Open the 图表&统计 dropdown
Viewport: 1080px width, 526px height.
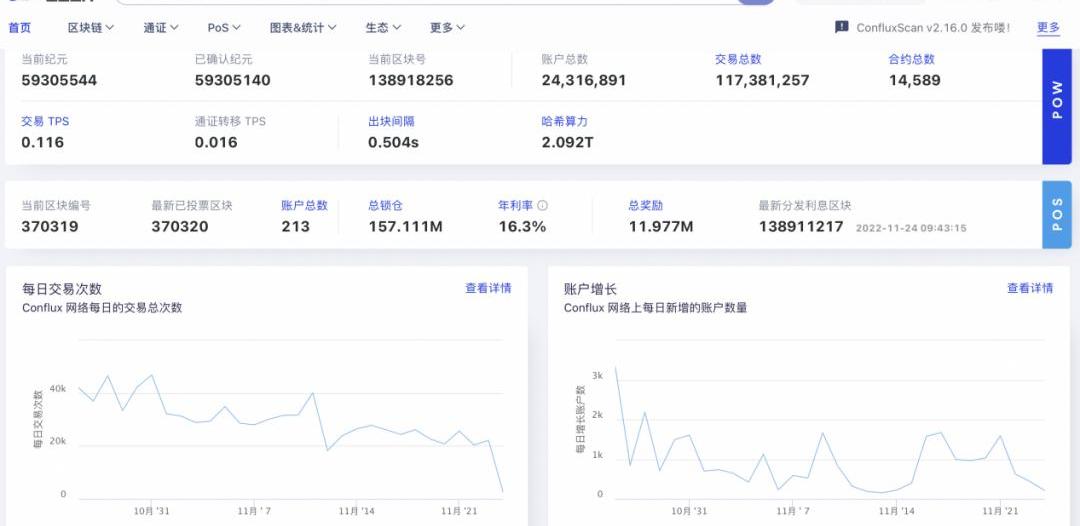[303, 28]
